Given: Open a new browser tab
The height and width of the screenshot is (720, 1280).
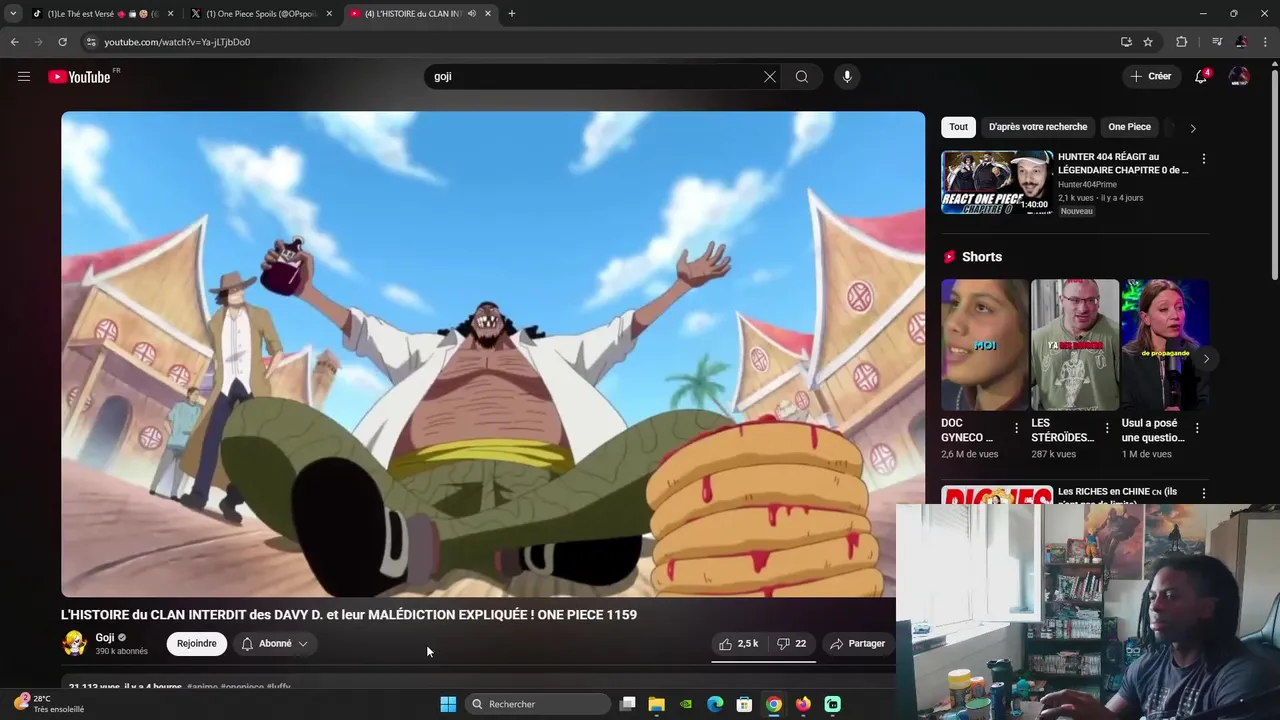Looking at the screenshot, I should click(x=512, y=14).
